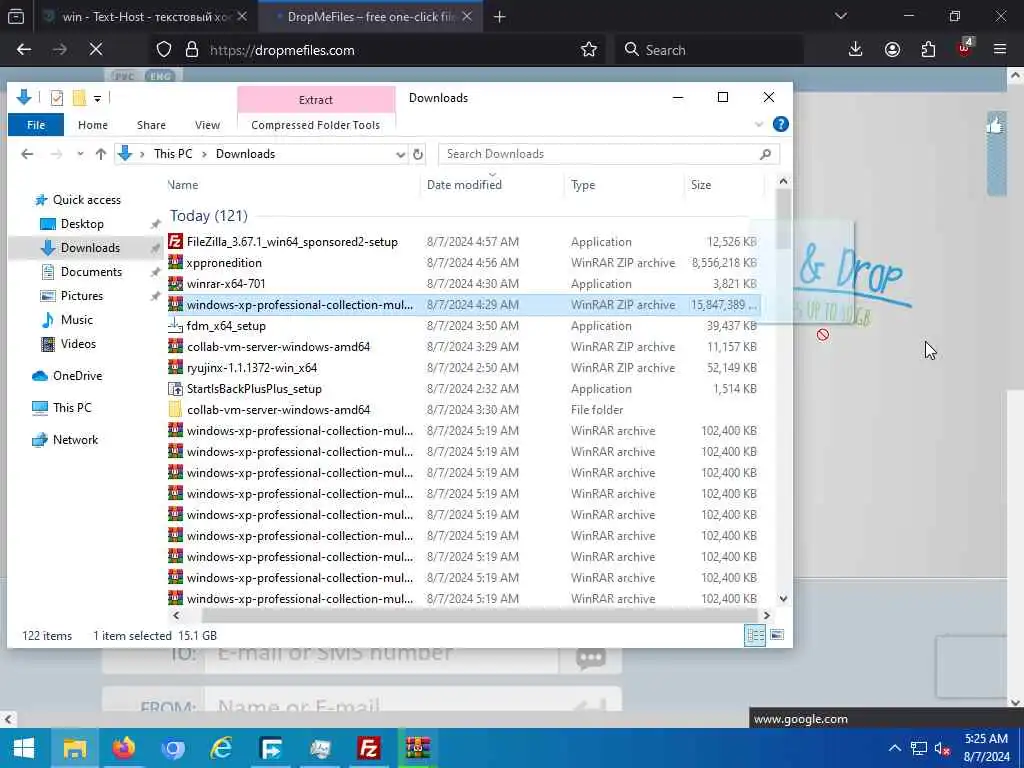Open Customize Quick Access Toolbar dropdown
1024x768 pixels.
tap(97, 99)
